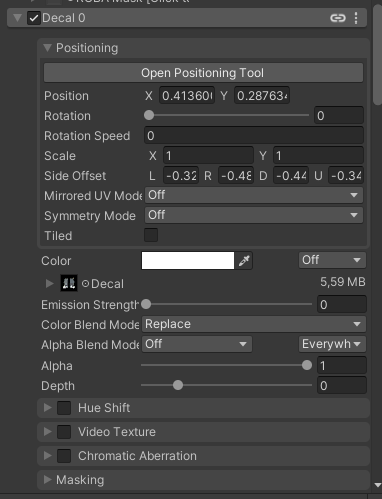Click the link icon in Decal 0 header

click(338, 18)
